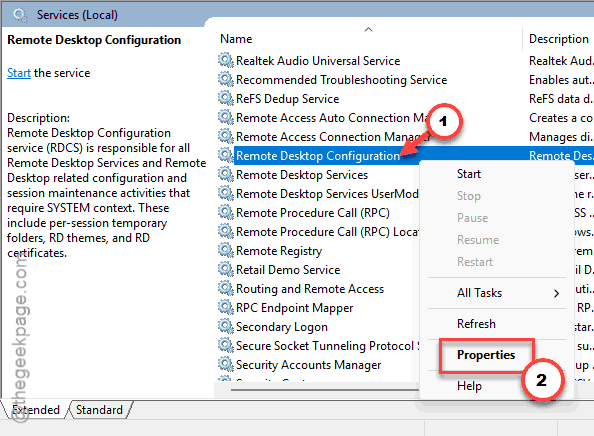The width and height of the screenshot is (594, 436).
Task: Click Help in the context menu
Action: tap(469, 386)
